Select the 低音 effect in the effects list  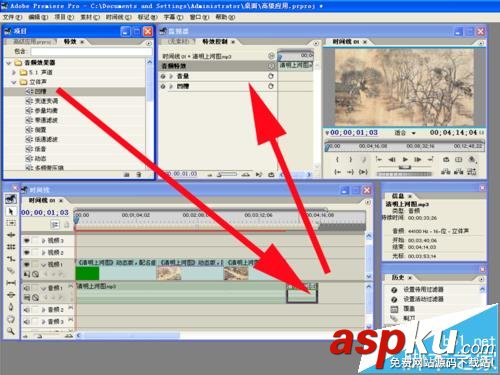40,149
